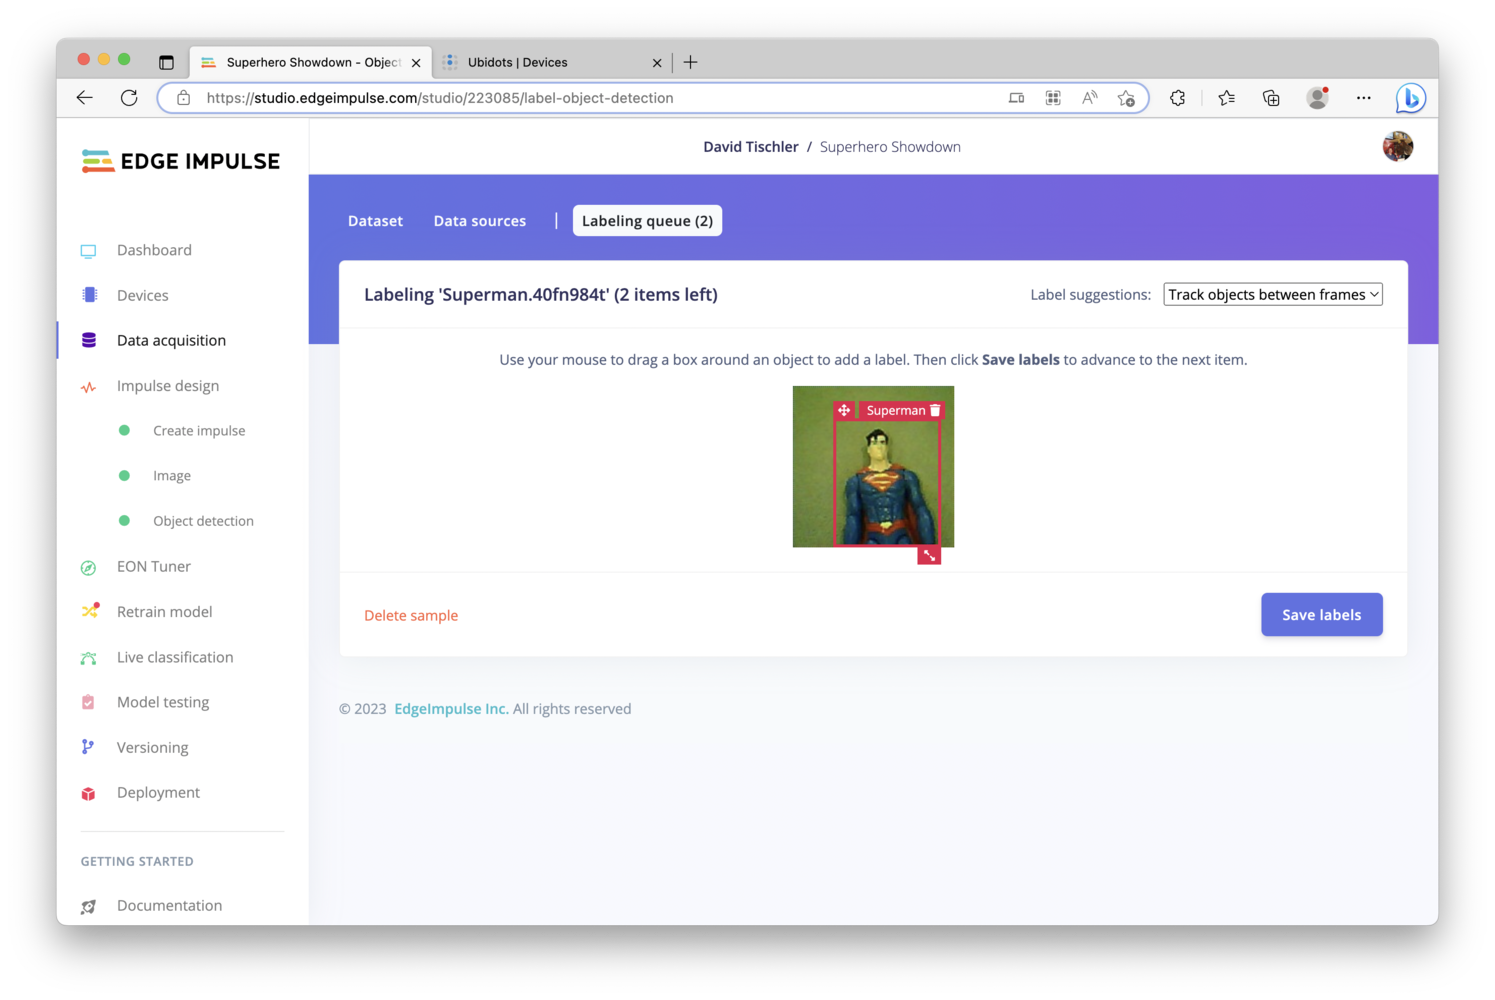Viewport: 1495px width, 1000px height.
Task: Open the tab actions menu icon
Action: (166, 62)
